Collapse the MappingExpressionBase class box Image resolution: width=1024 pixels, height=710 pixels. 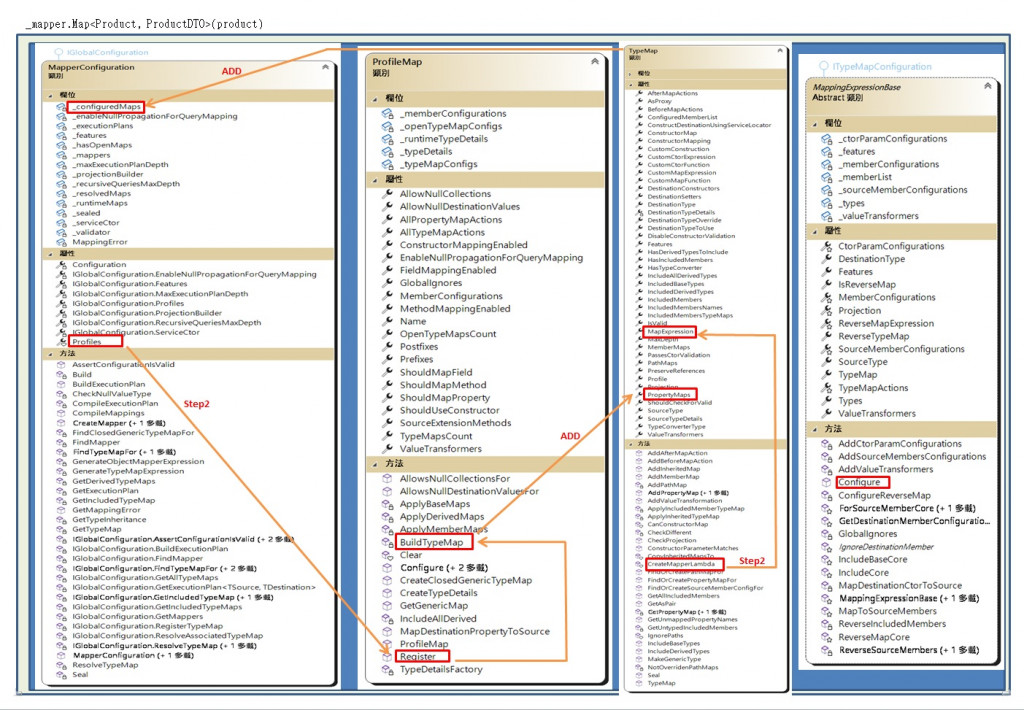[987, 86]
